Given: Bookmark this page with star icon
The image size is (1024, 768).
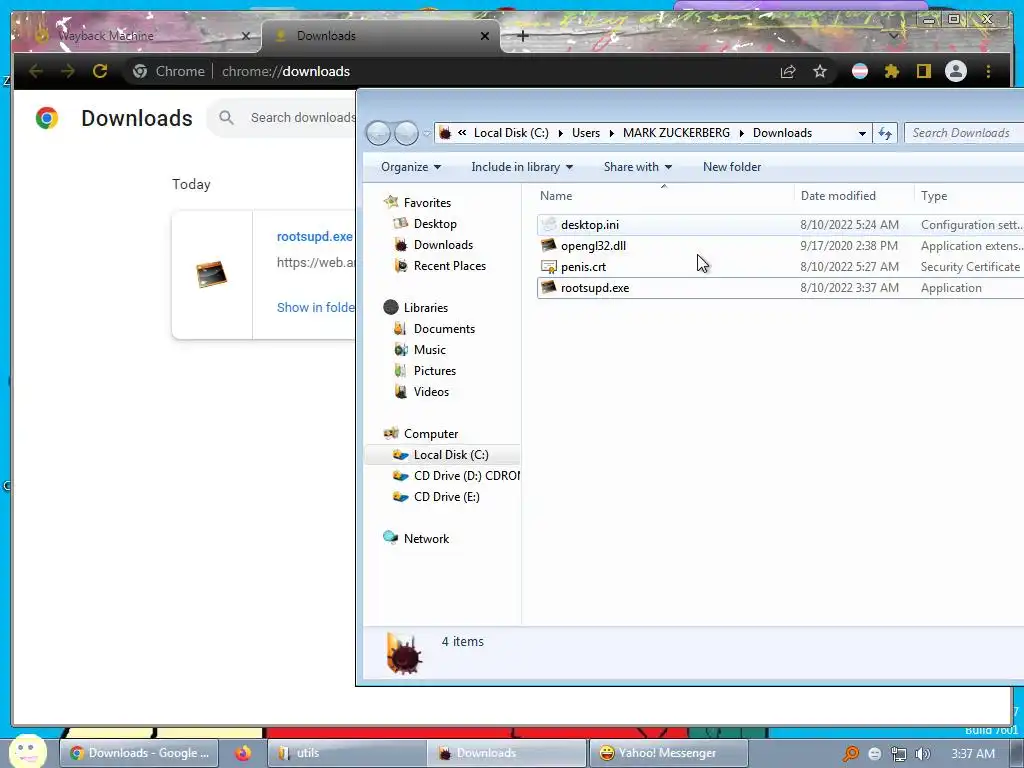Looking at the screenshot, I should [820, 71].
